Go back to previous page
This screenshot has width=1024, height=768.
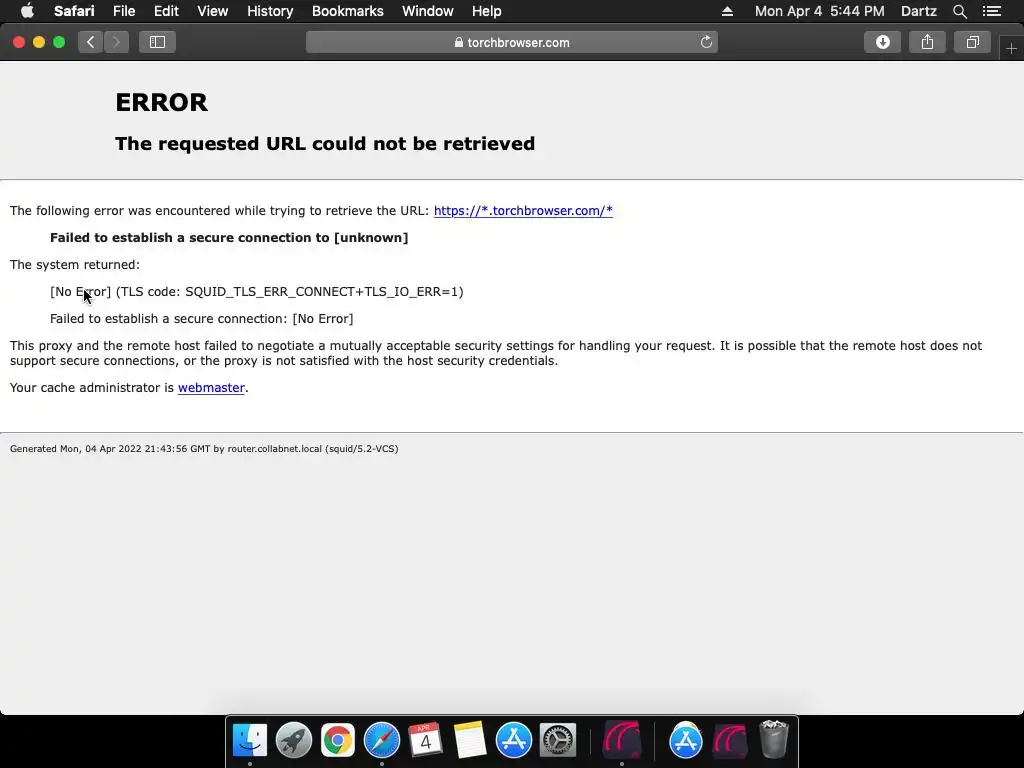click(x=91, y=42)
